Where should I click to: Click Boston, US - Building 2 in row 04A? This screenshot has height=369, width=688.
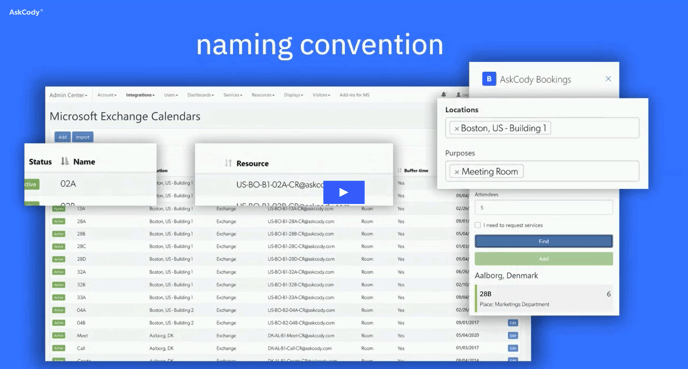171,310
